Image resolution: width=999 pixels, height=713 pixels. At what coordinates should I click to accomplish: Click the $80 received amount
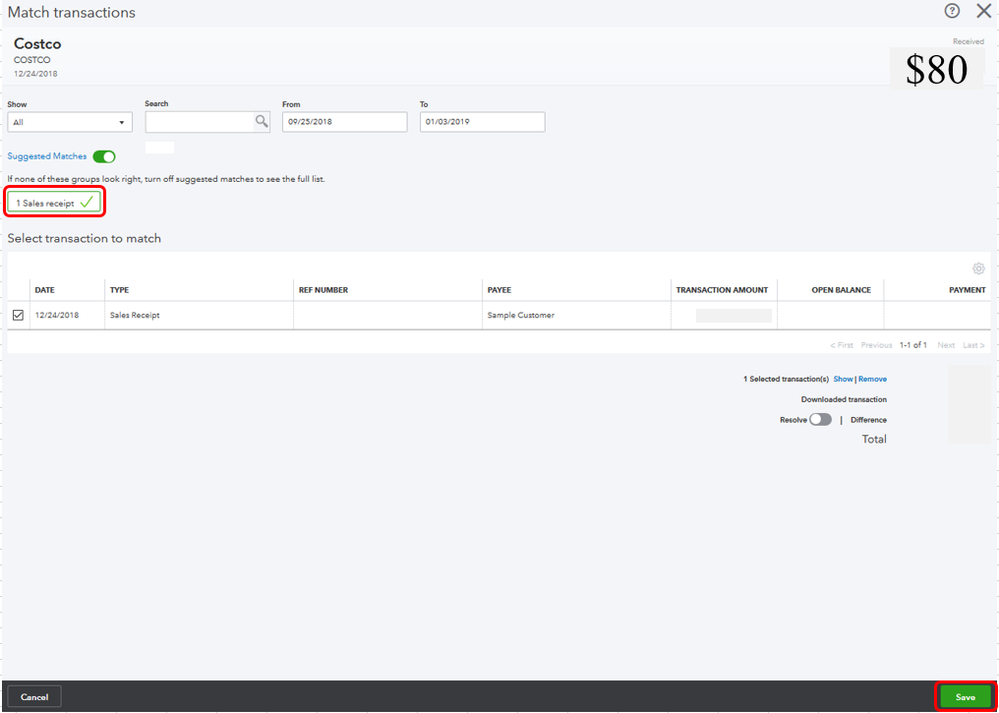[937, 69]
